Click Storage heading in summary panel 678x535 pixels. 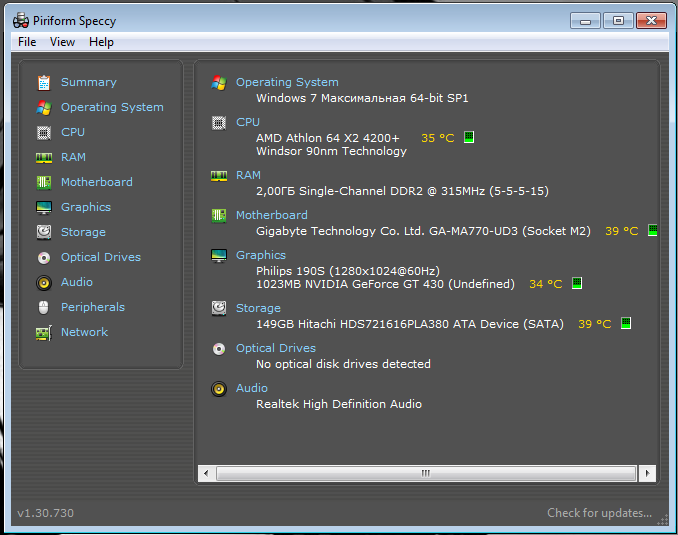(x=258, y=308)
